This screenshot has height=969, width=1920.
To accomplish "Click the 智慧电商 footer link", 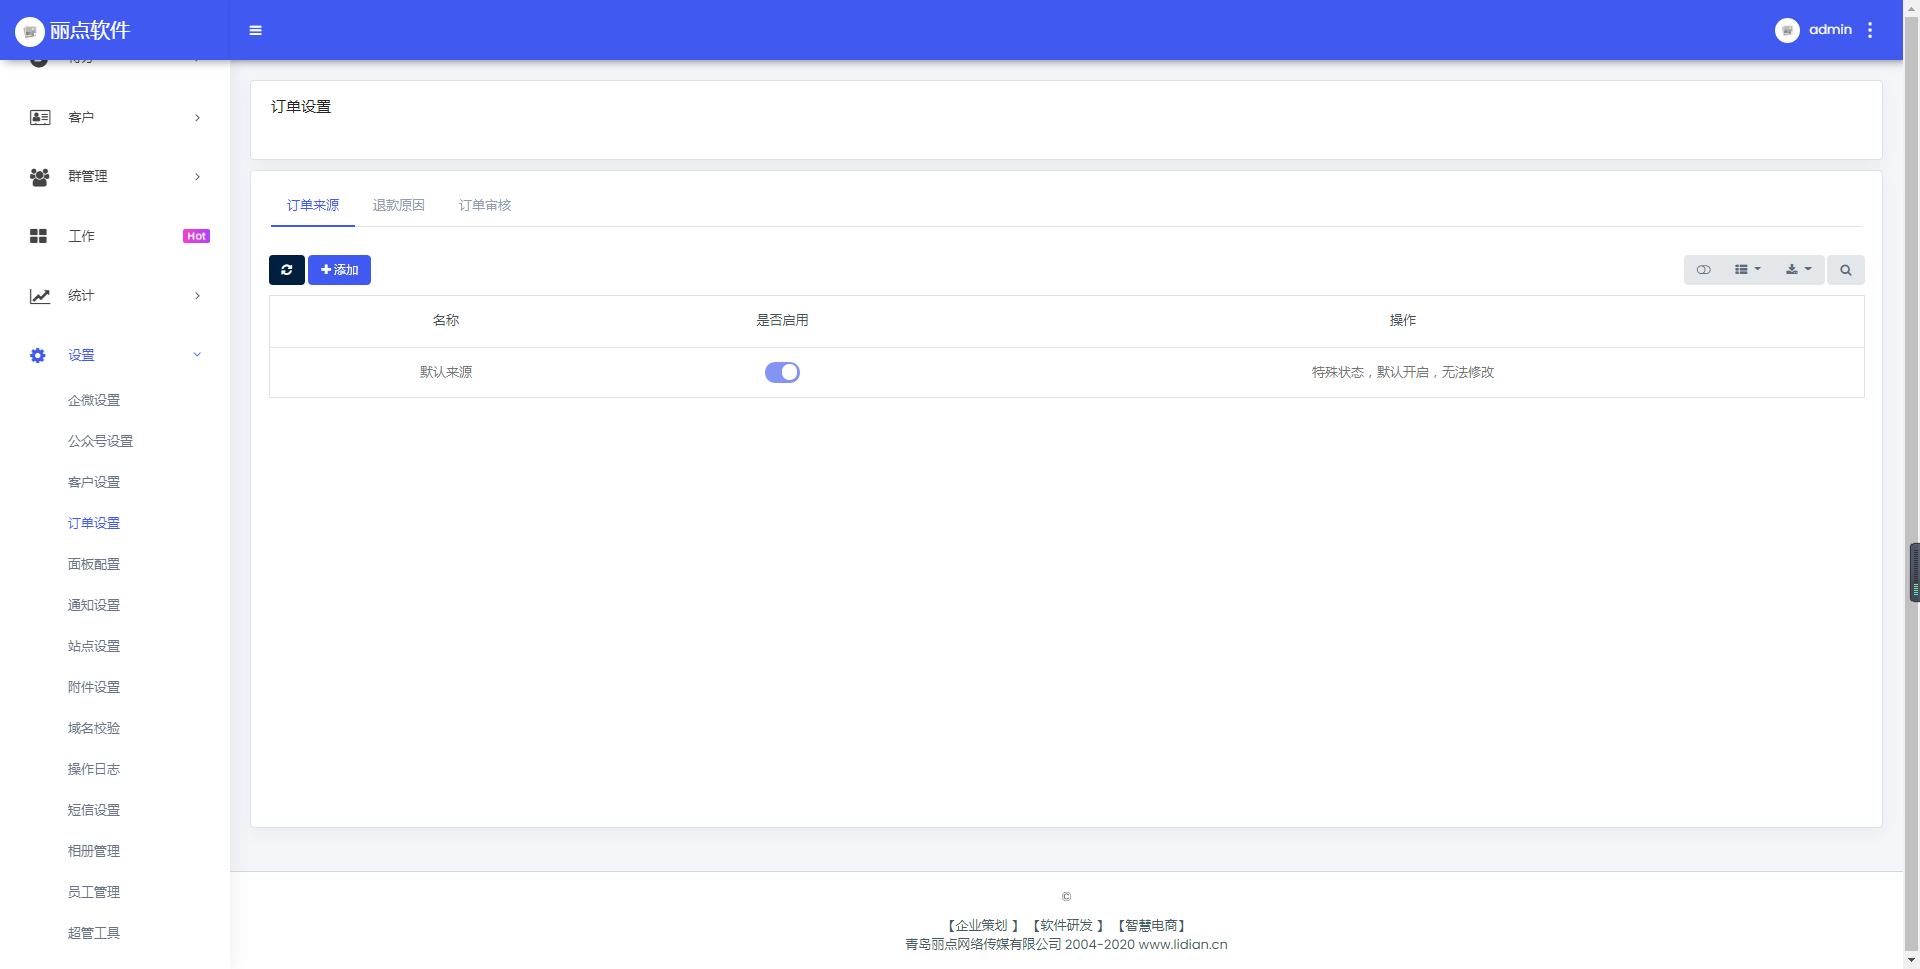I will tap(1151, 926).
